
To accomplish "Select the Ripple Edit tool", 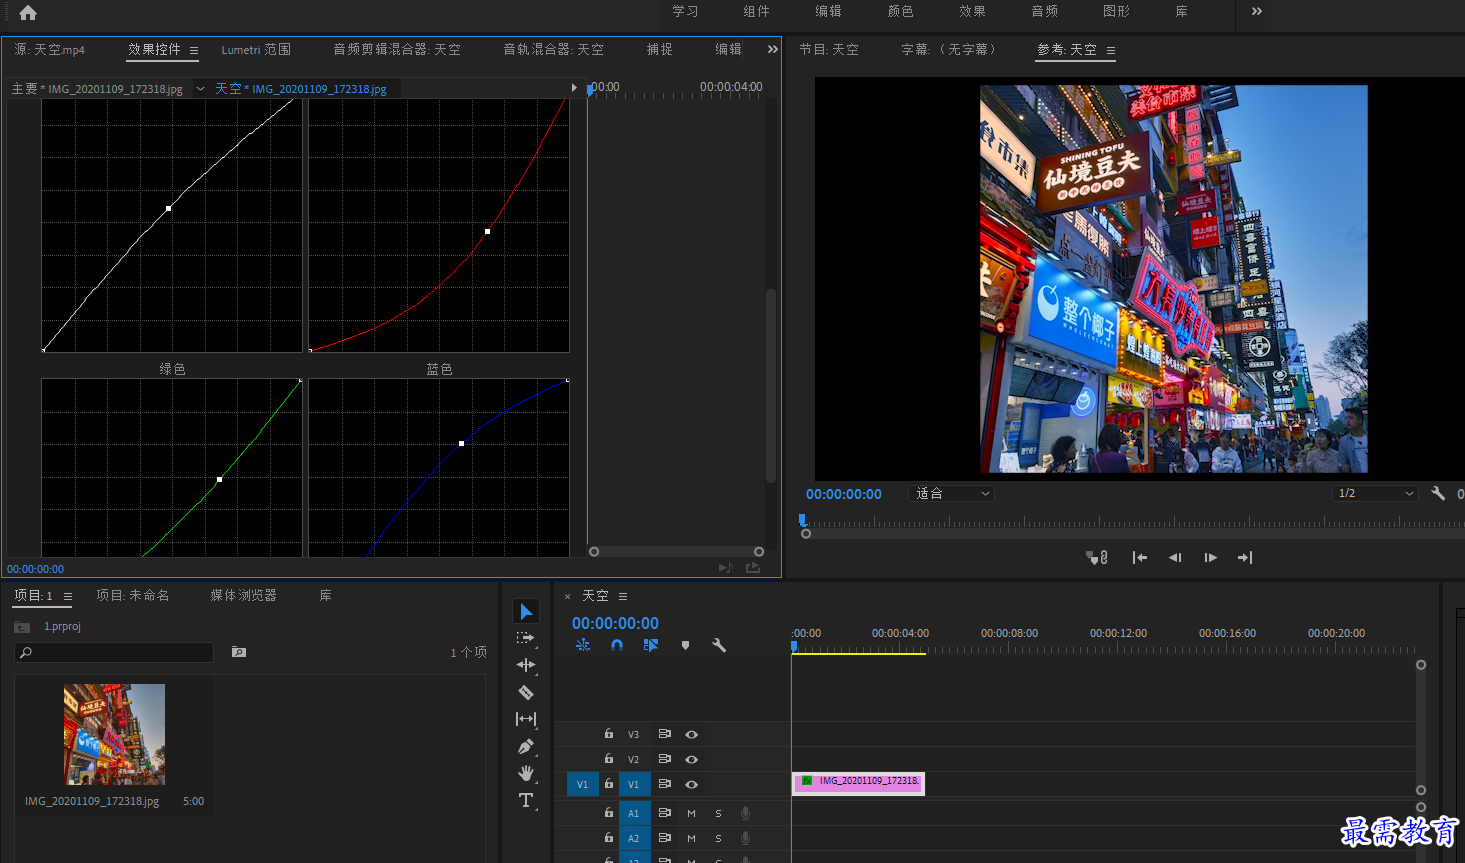I will 526,665.
